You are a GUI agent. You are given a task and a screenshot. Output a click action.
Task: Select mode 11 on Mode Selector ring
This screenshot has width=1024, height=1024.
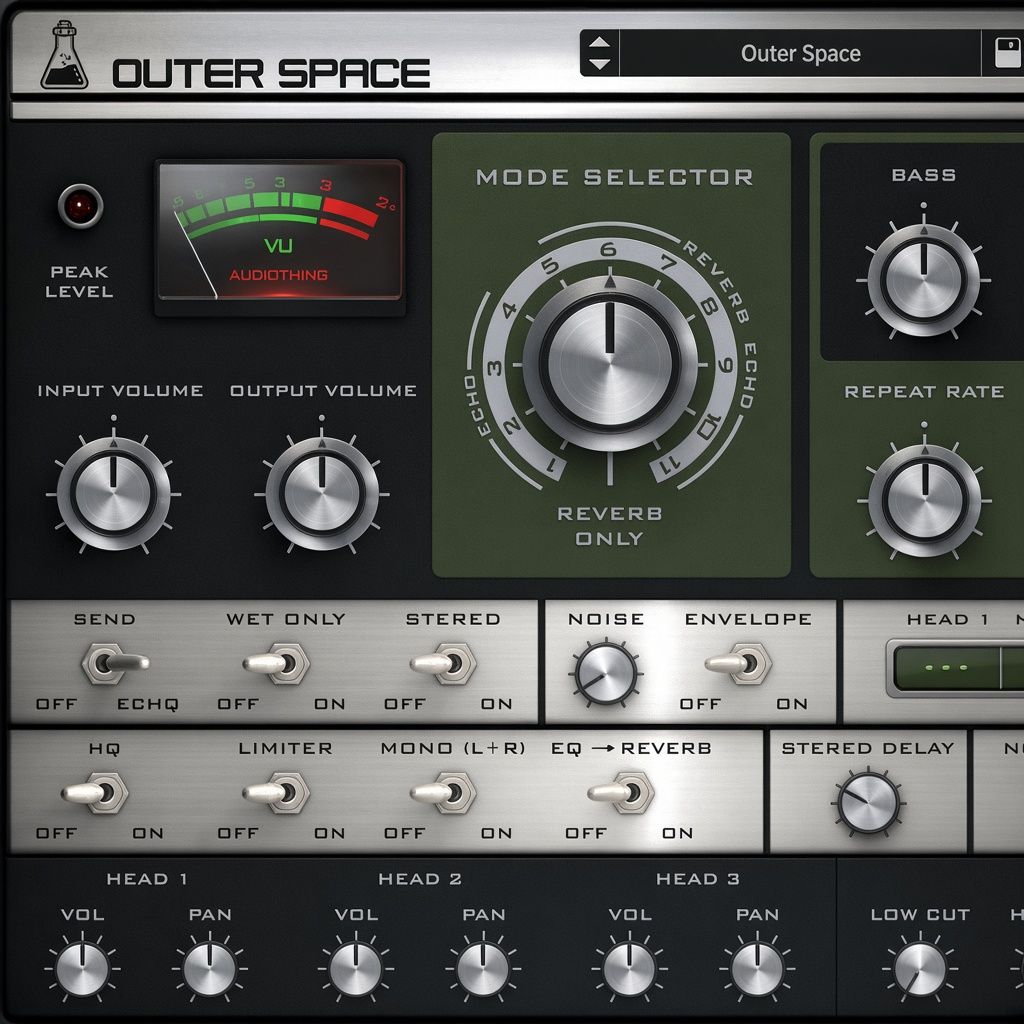[x=669, y=464]
